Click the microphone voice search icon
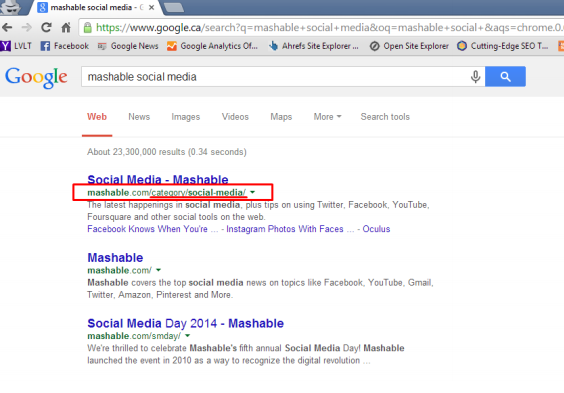The image size is (564, 393). coord(476,77)
